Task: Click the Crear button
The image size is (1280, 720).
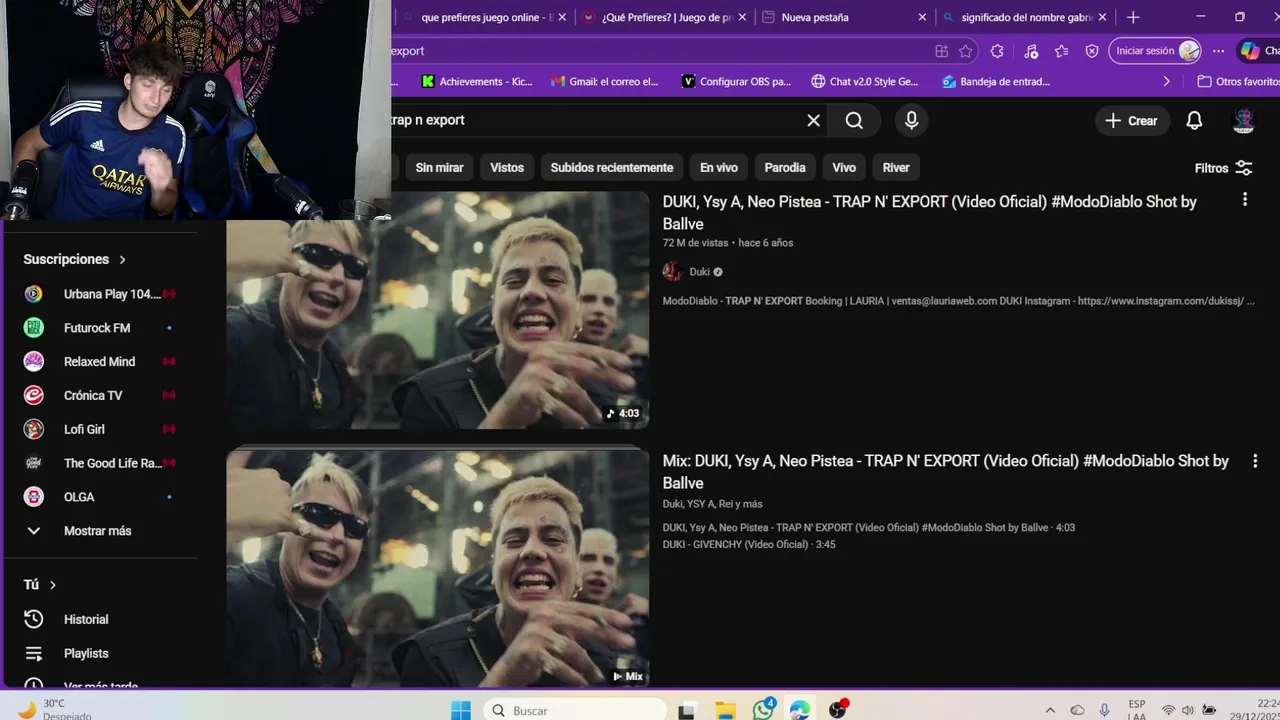Action: coord(1131,120)
